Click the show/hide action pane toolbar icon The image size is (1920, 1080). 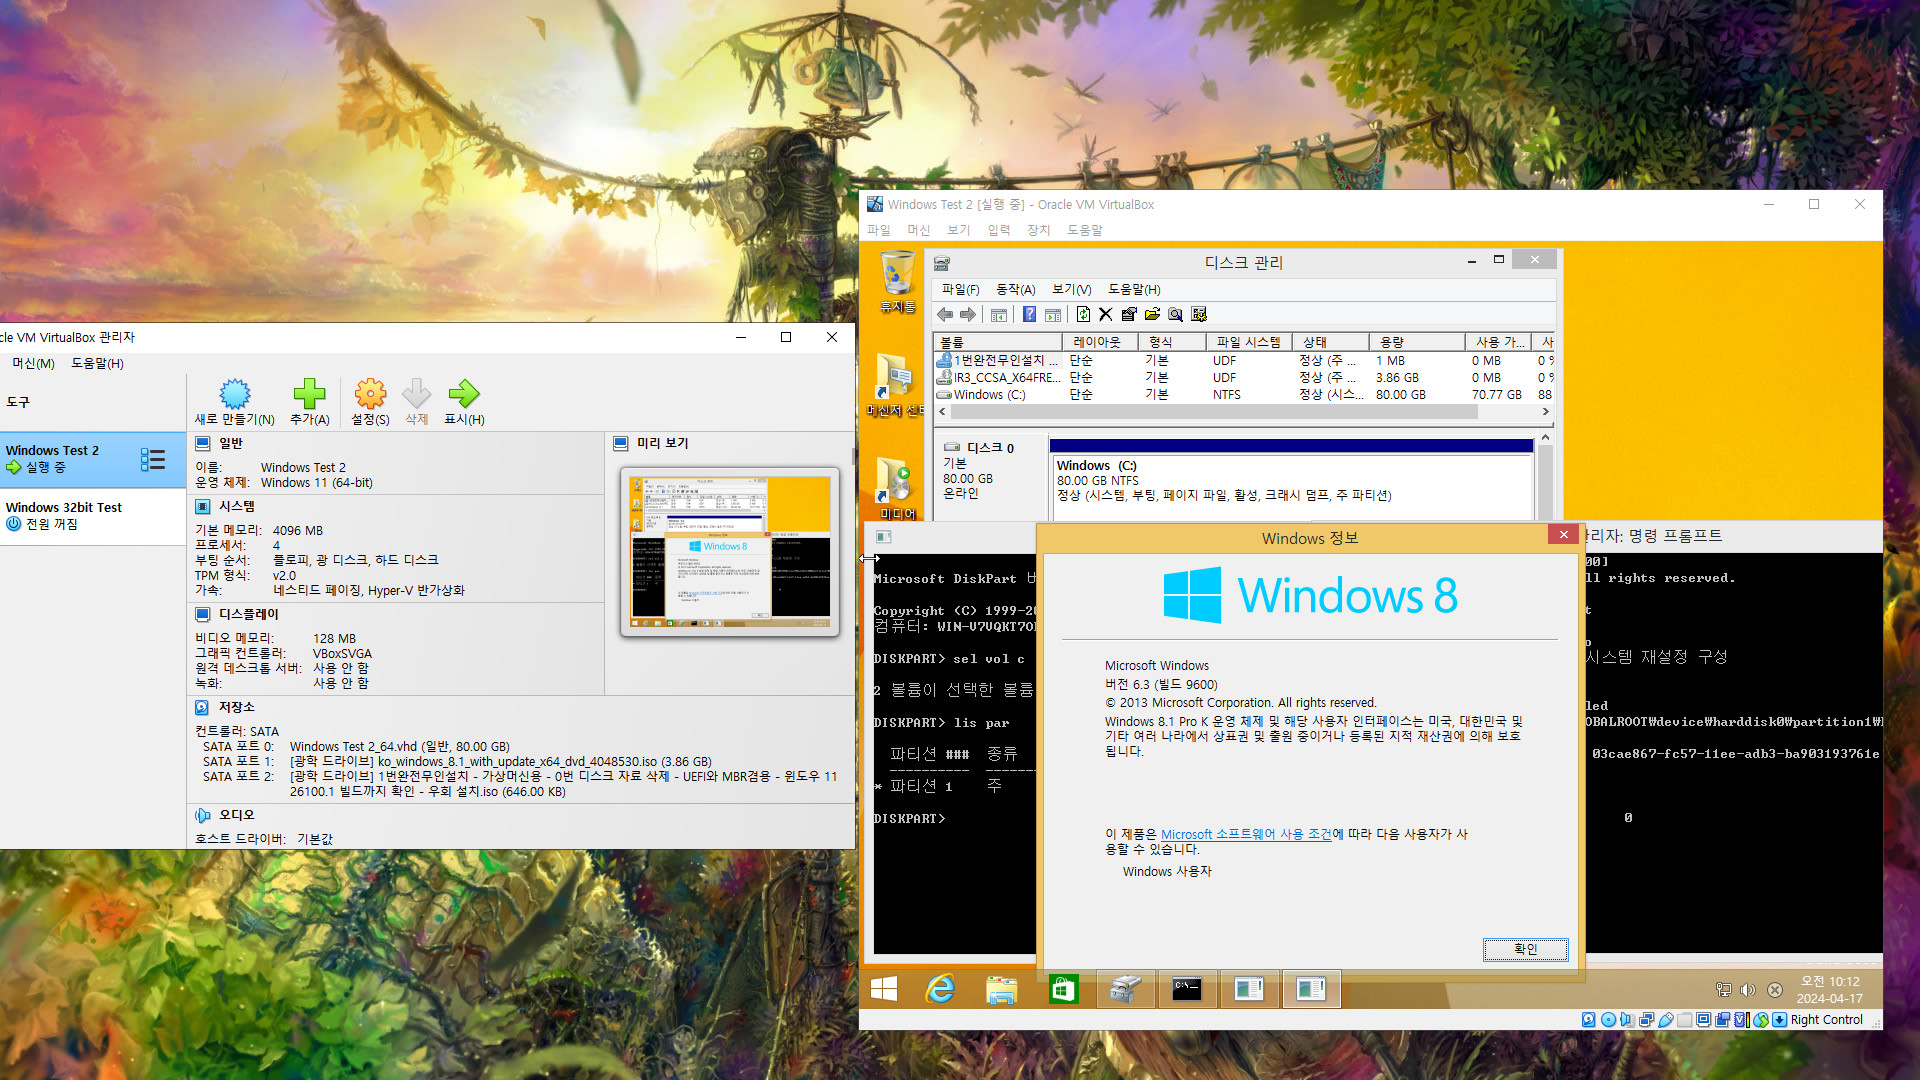point(1052,315)
